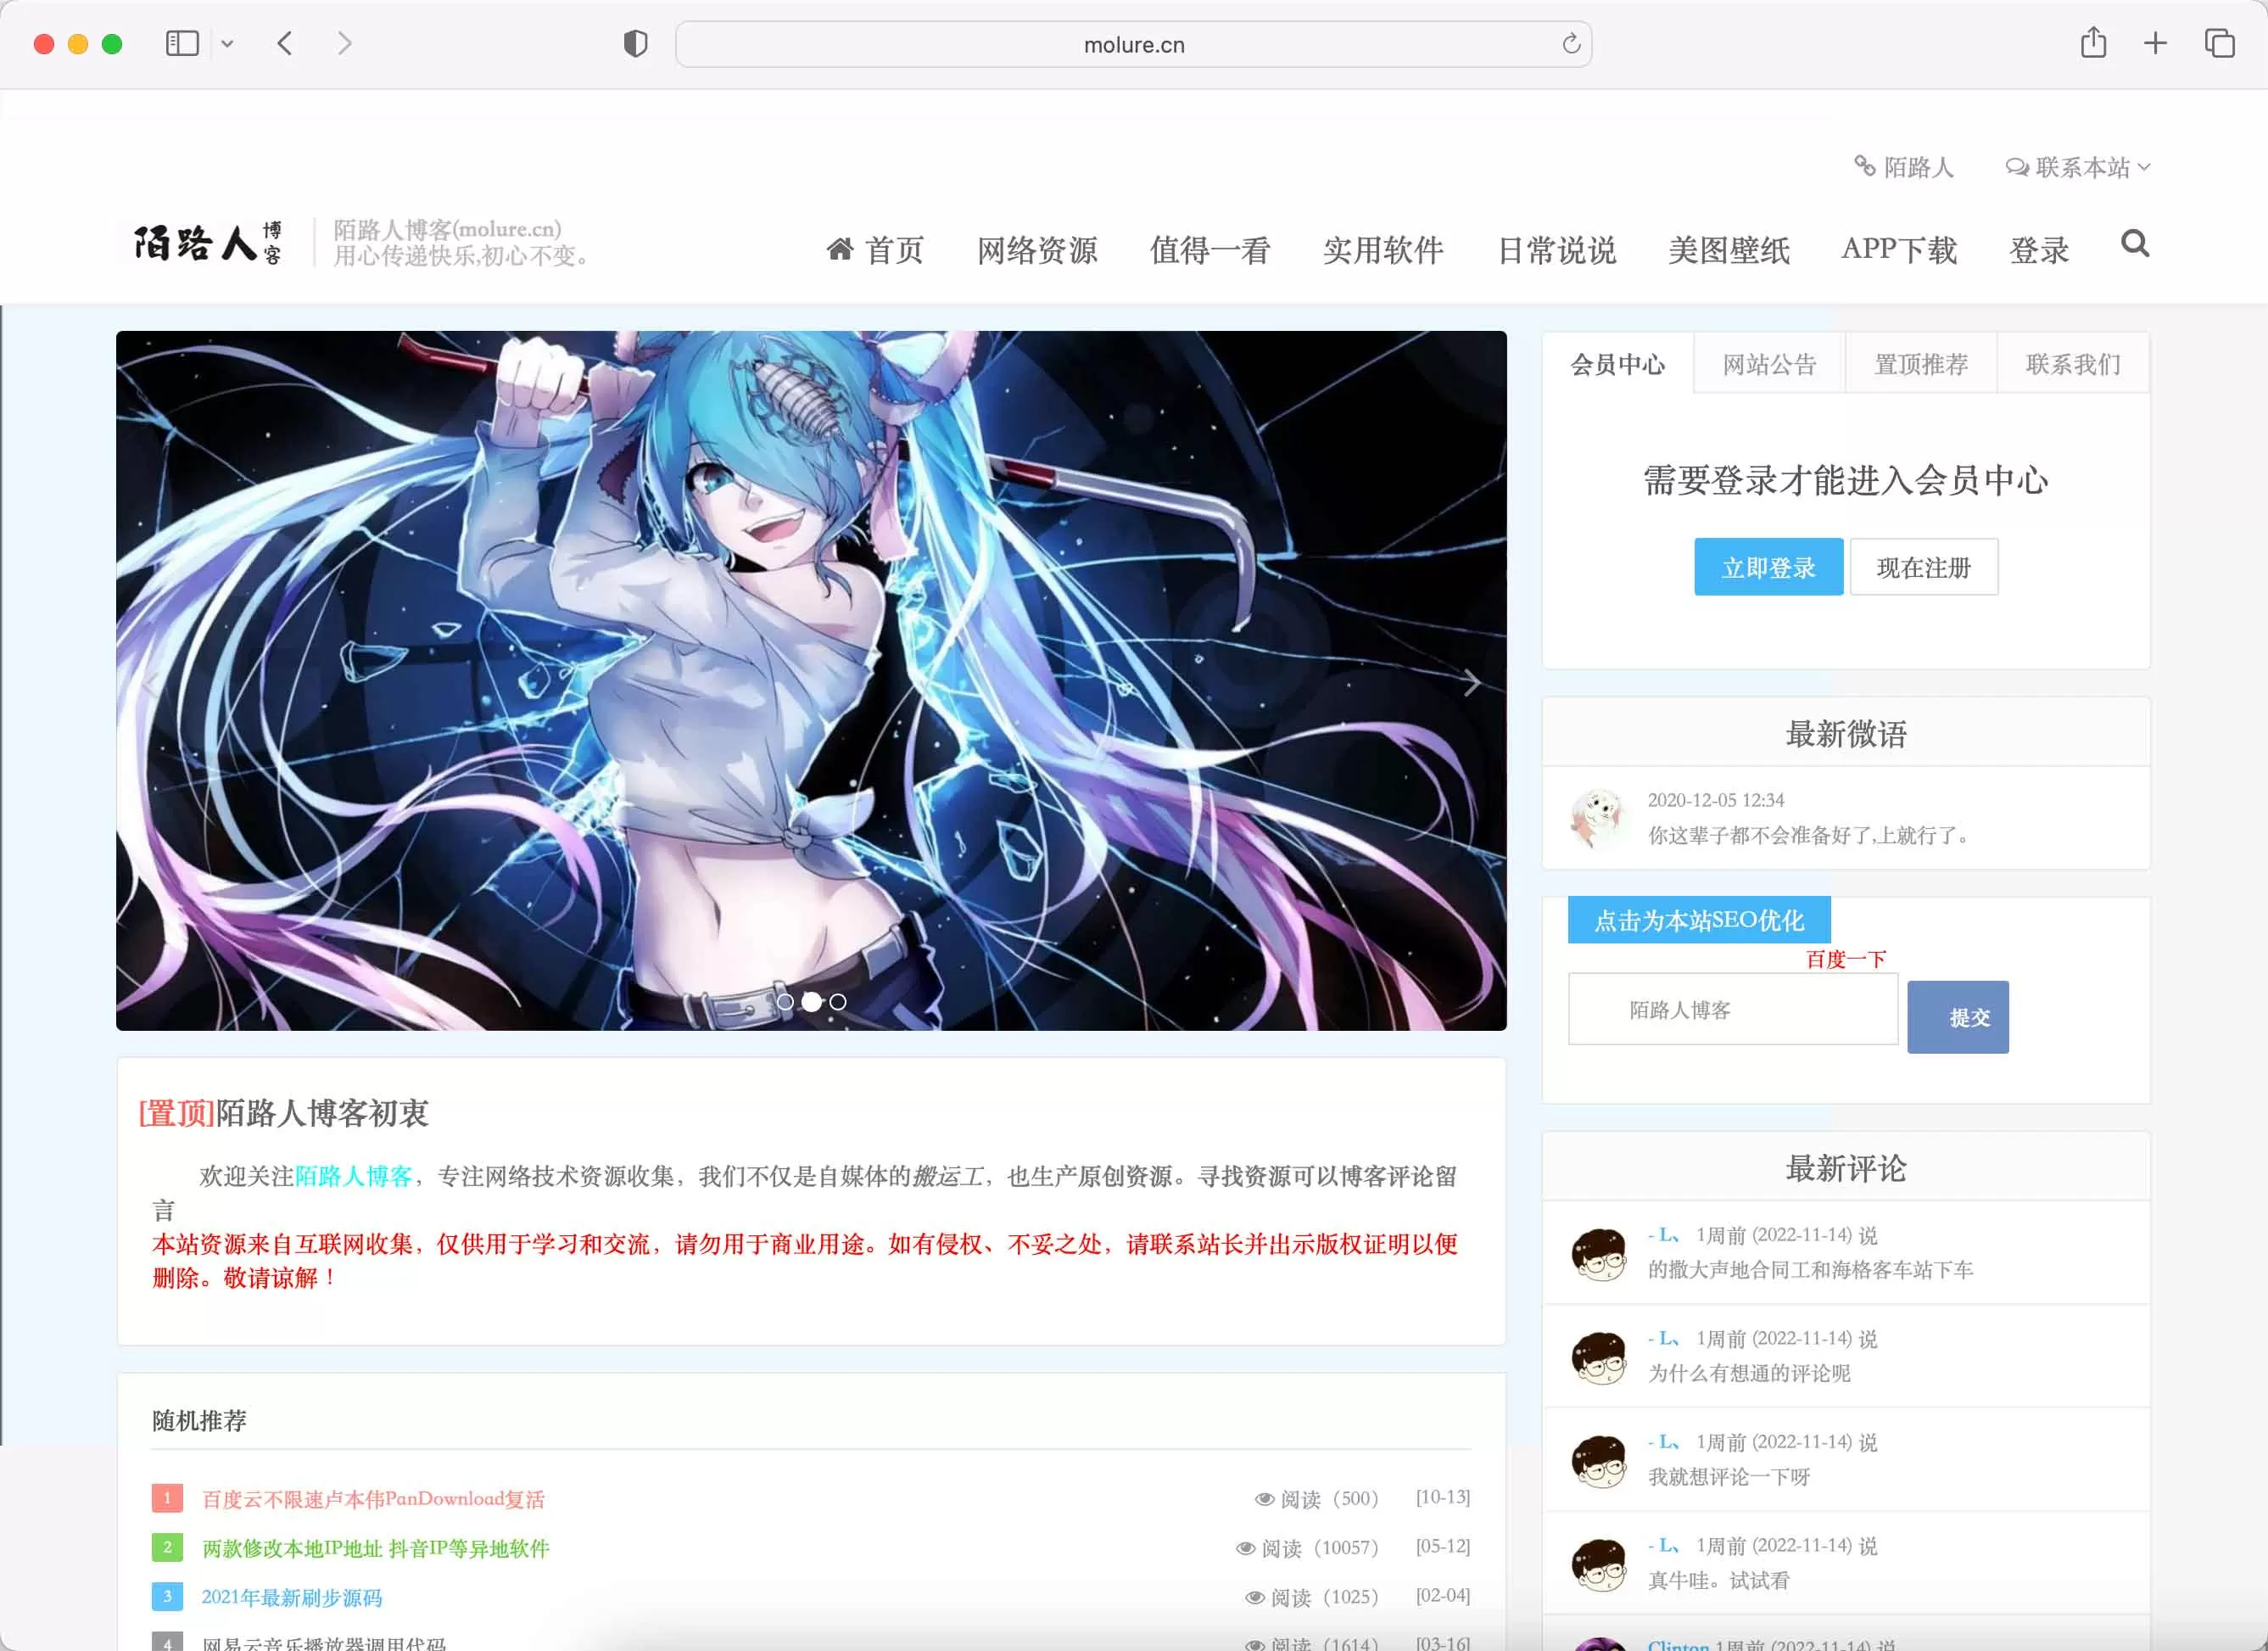Click the 提交 submit button
The height and width of the screenshot is (1651, 2268).
click(1958, 1017)
